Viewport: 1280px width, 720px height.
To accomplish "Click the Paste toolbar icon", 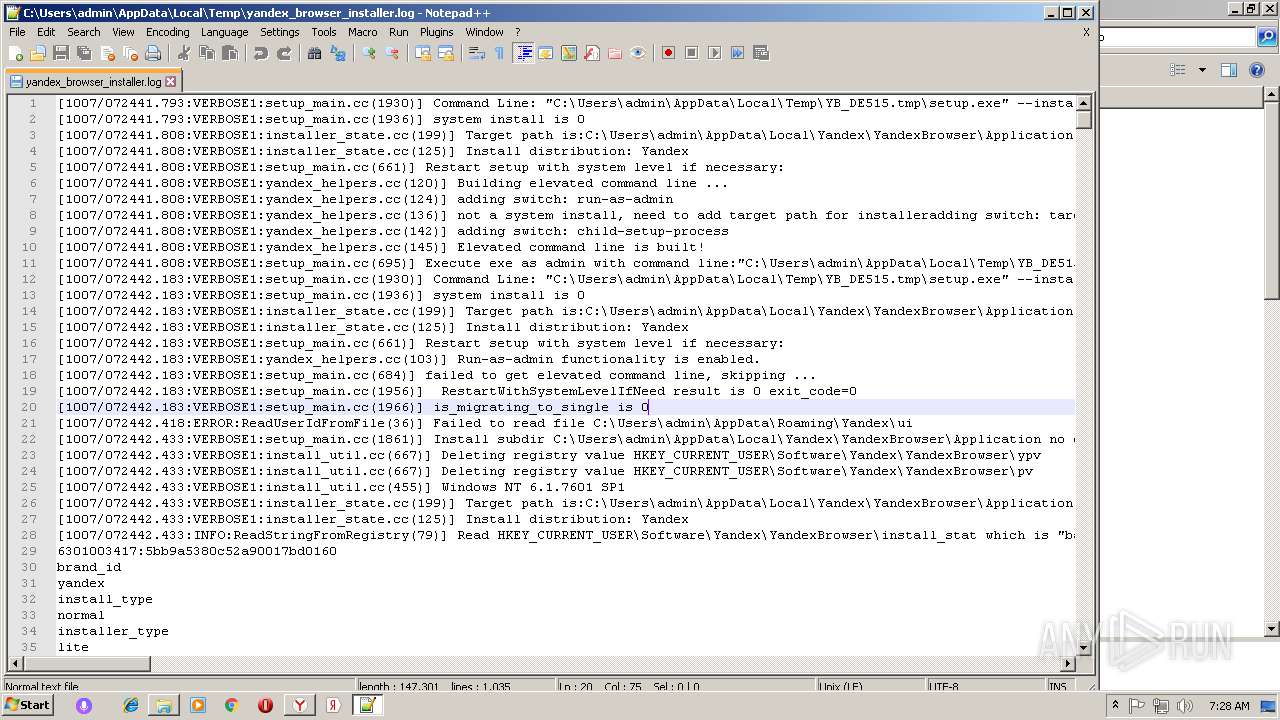I will coord(229,53).
